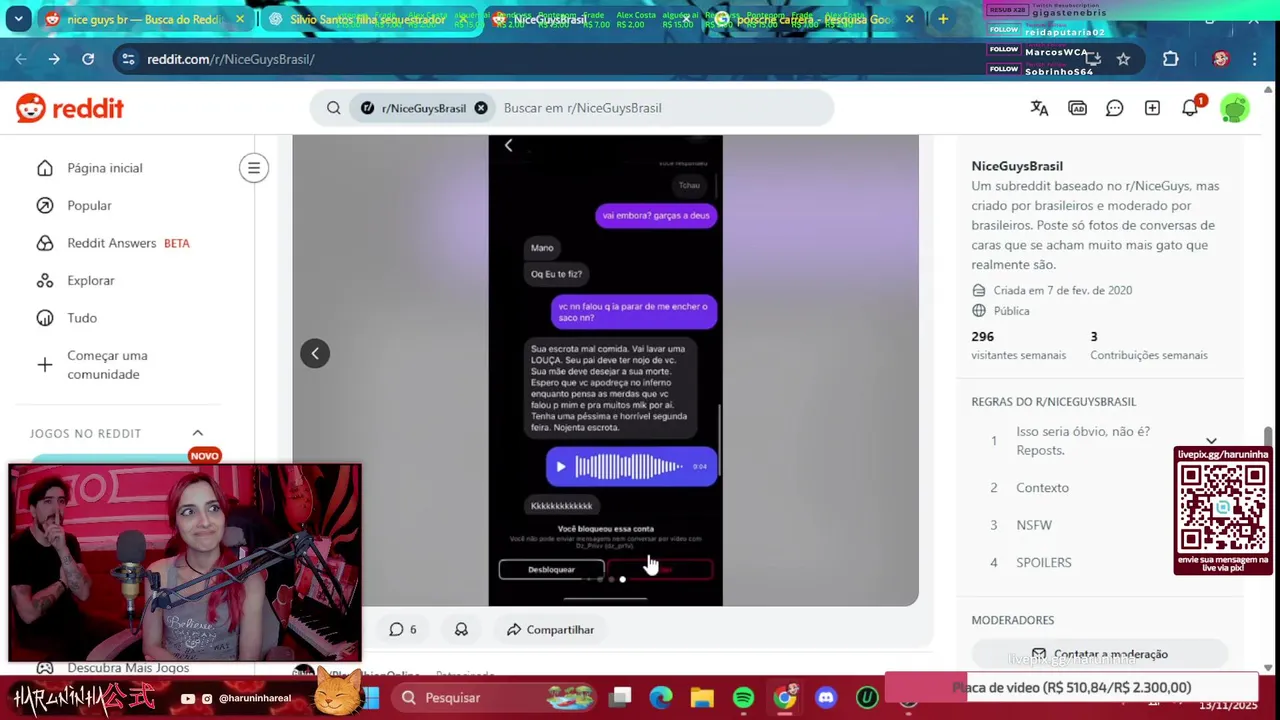The image size is (1280, 720).
Task: Close the nice guys br tab
Action: (x=240, y=19)
